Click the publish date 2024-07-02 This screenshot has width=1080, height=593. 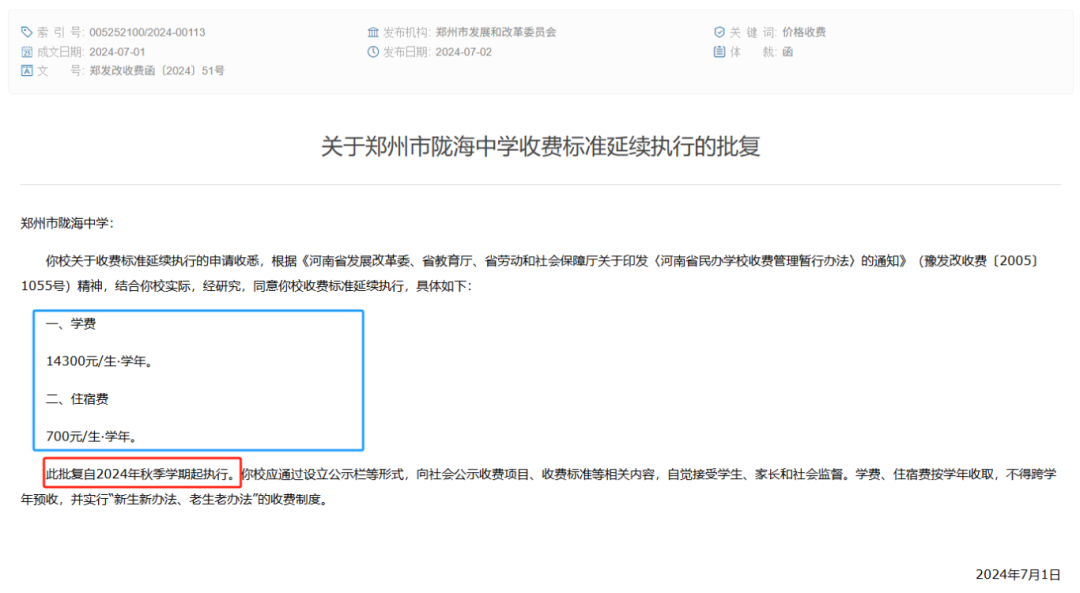[464, 52]
